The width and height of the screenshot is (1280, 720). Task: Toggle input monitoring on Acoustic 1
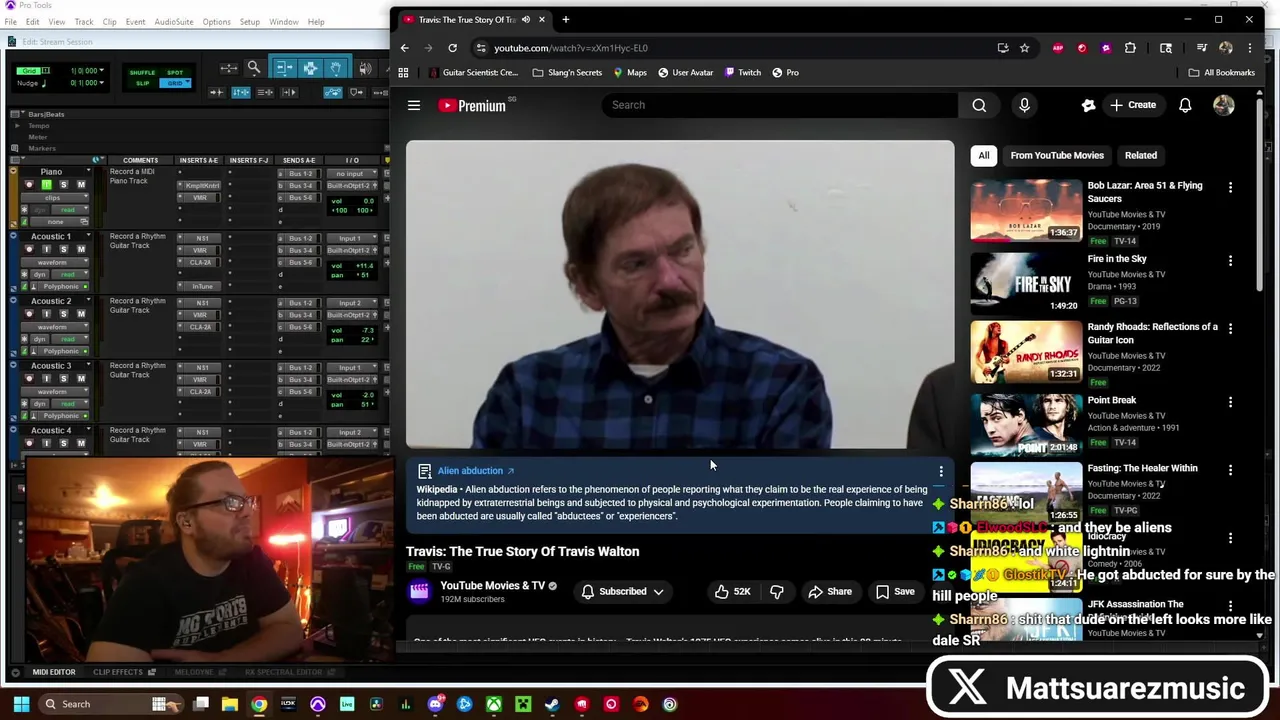46,249
